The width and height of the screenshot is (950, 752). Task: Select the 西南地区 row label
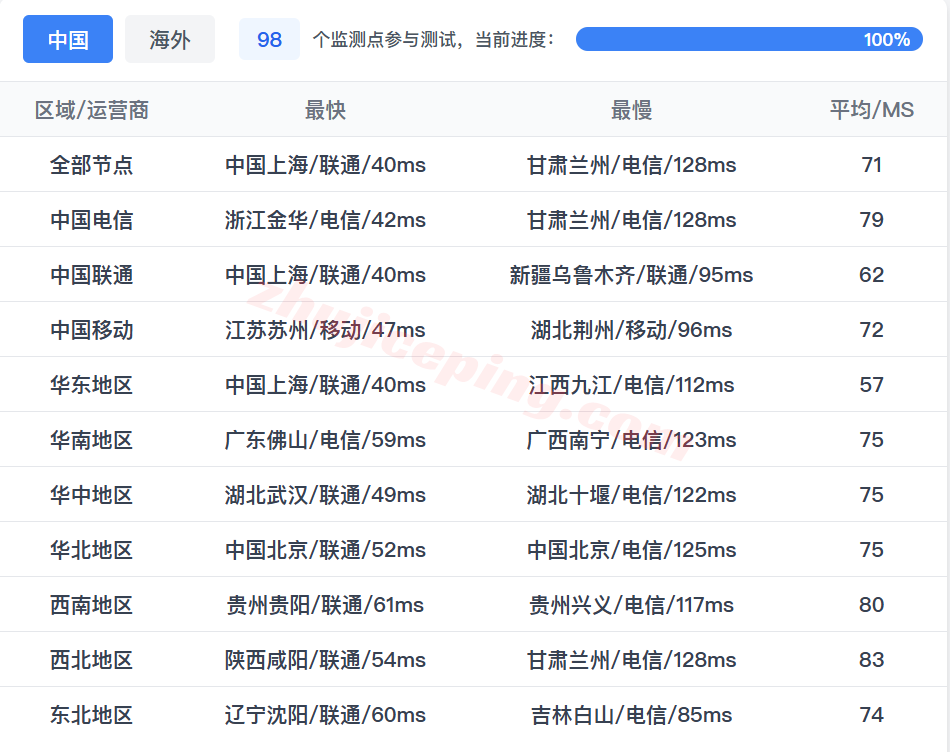pyautogui.click(x=91, y=605)
